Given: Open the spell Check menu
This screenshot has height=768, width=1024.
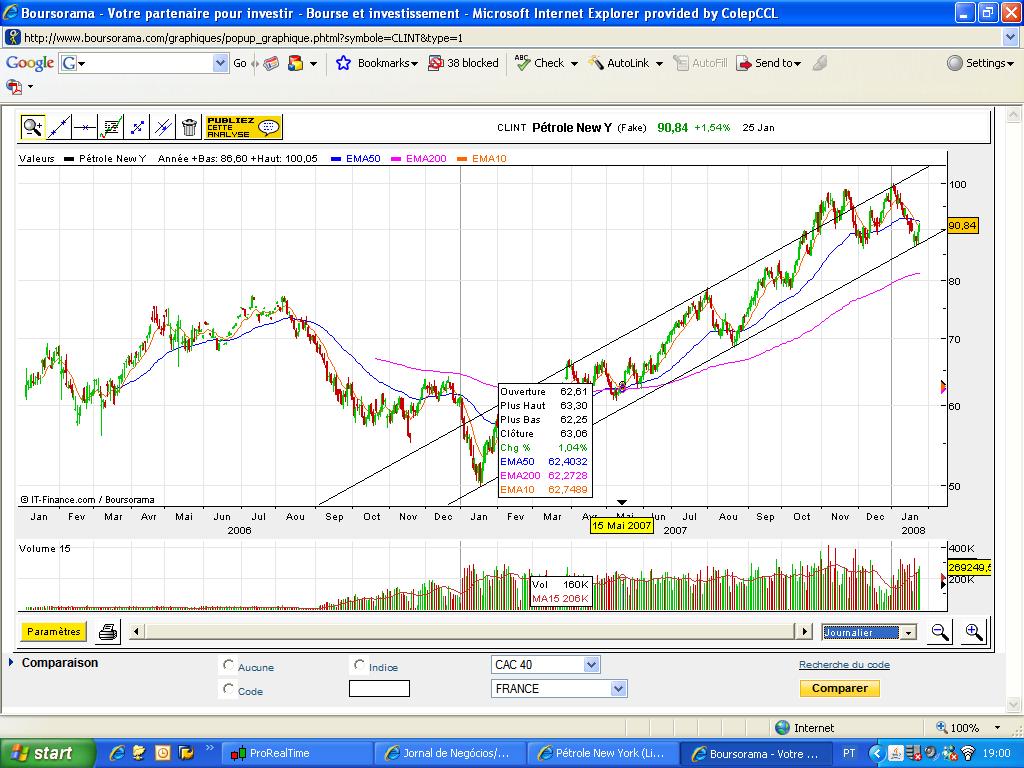Looking at the screenshot, I should 546,63.
